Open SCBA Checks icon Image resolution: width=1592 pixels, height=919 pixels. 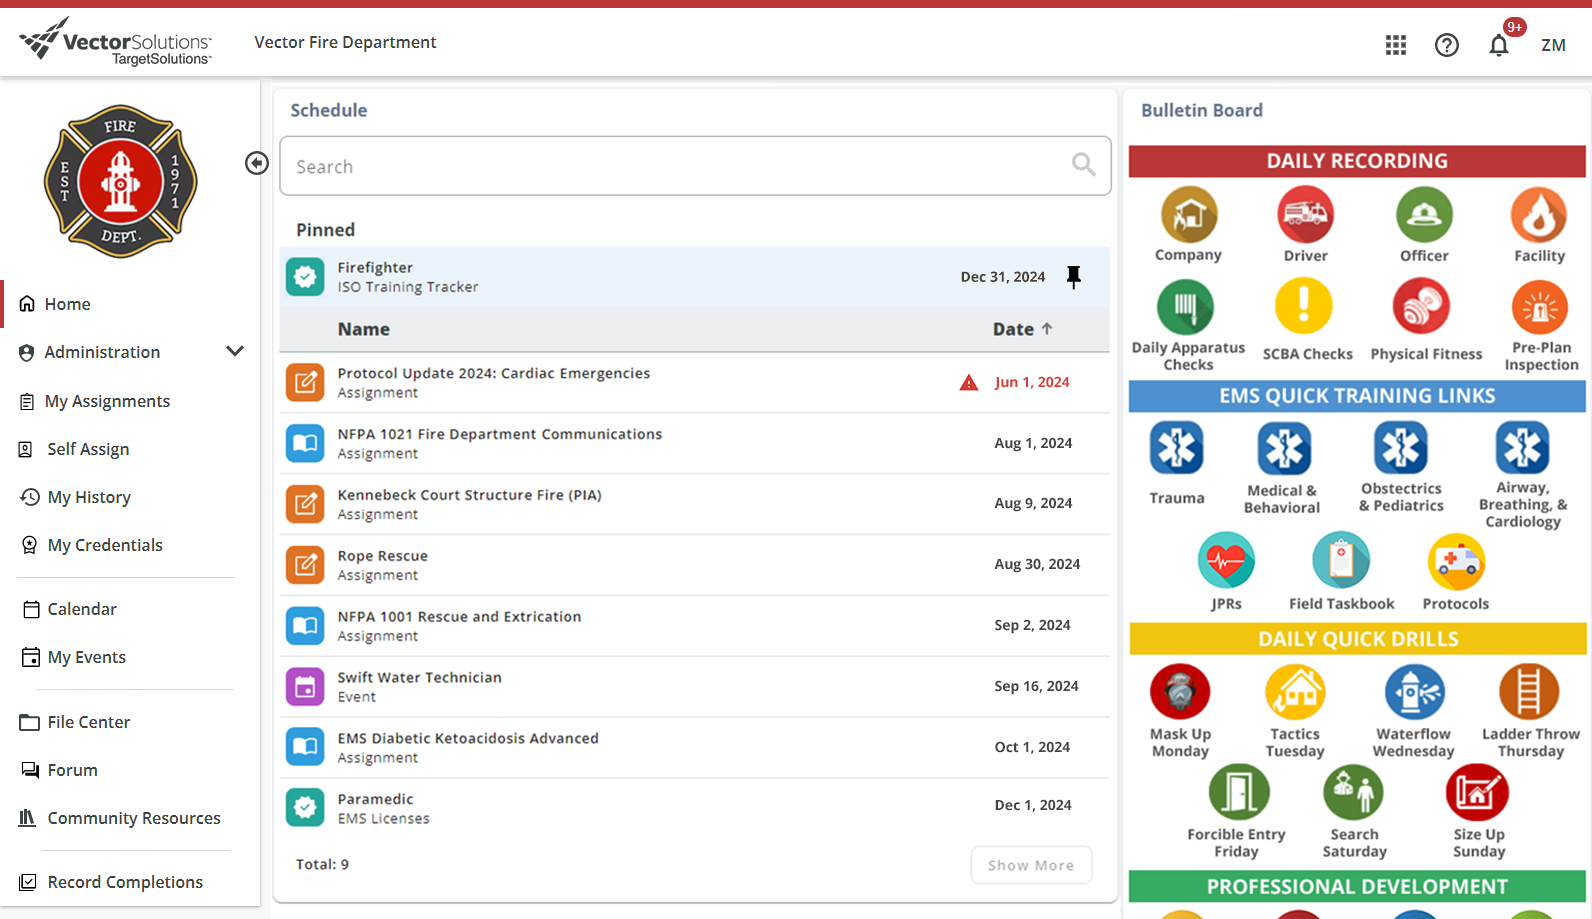coord(1304,306)
